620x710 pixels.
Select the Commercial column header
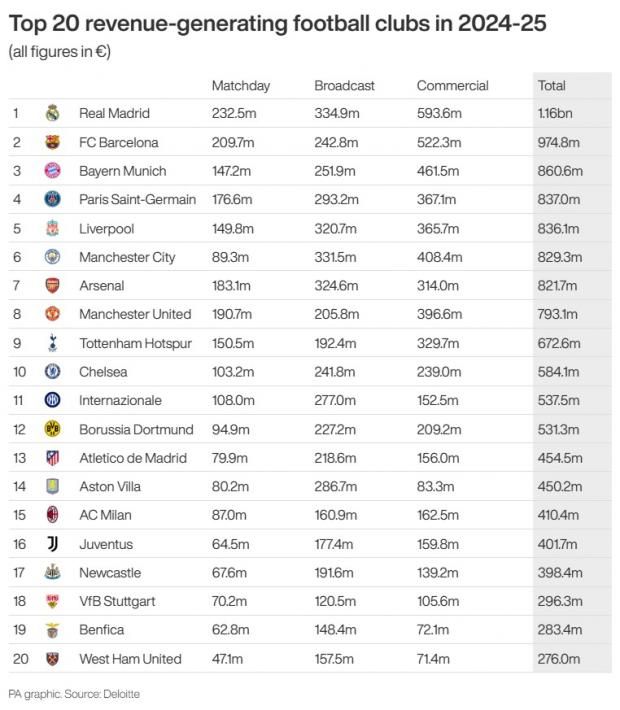click(x=452, y=86)
